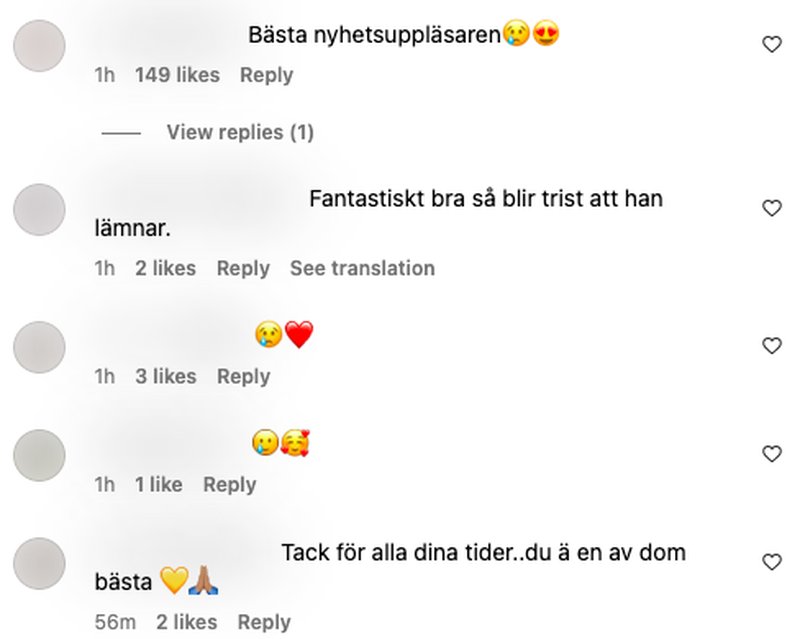
Task: Reply to the 'Fantastiskt bra' comment
Action: tap(243, 268)
